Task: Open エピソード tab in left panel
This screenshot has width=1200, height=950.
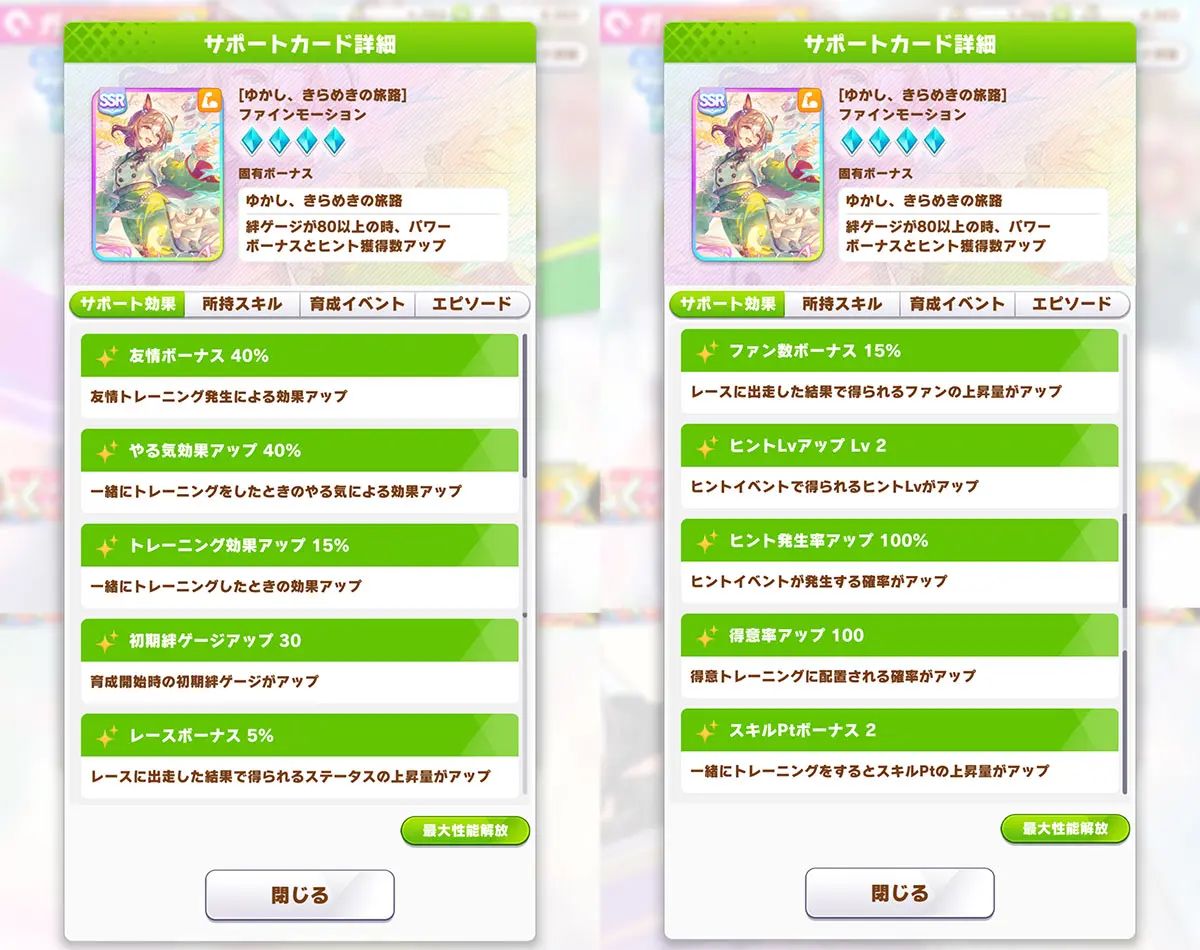Action: point(472,304)
